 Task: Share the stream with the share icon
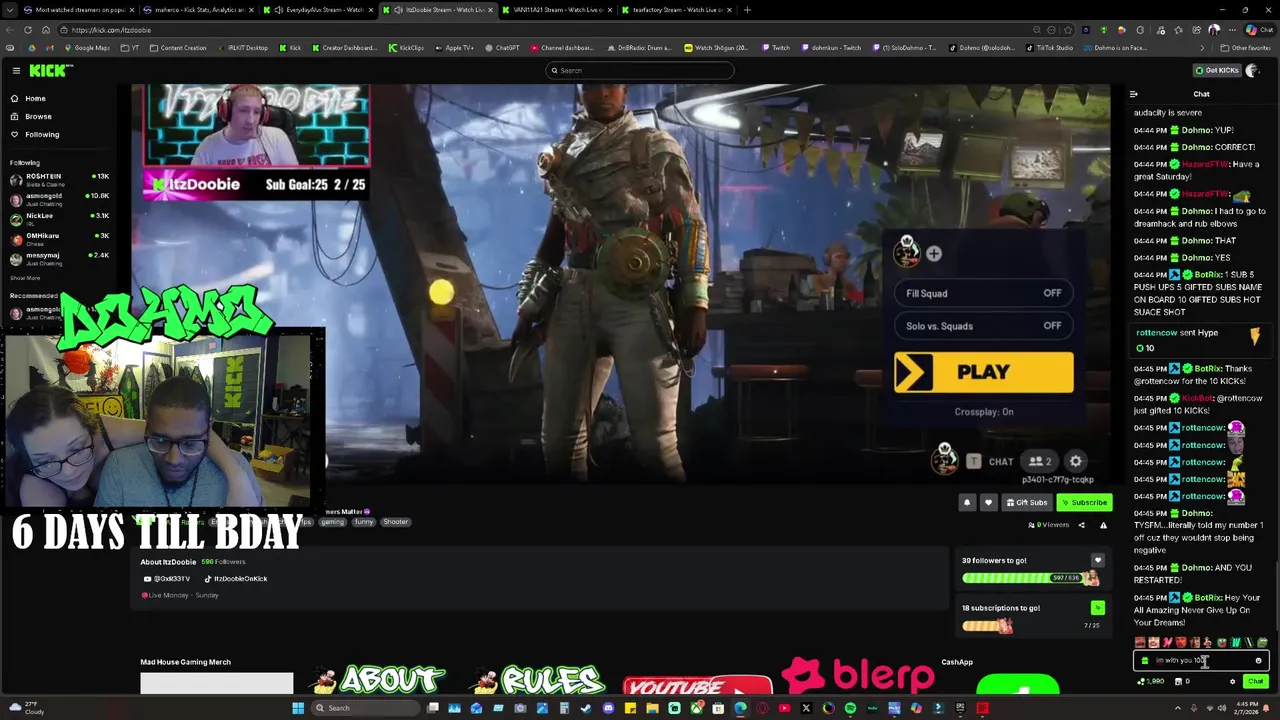pyautogui.click(x=1081, y=525)
